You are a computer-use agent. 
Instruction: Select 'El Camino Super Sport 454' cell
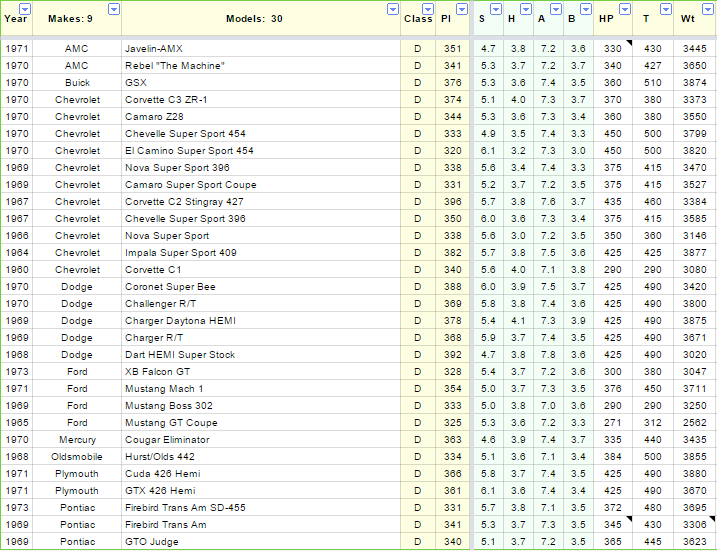click(x=261, y=150)
